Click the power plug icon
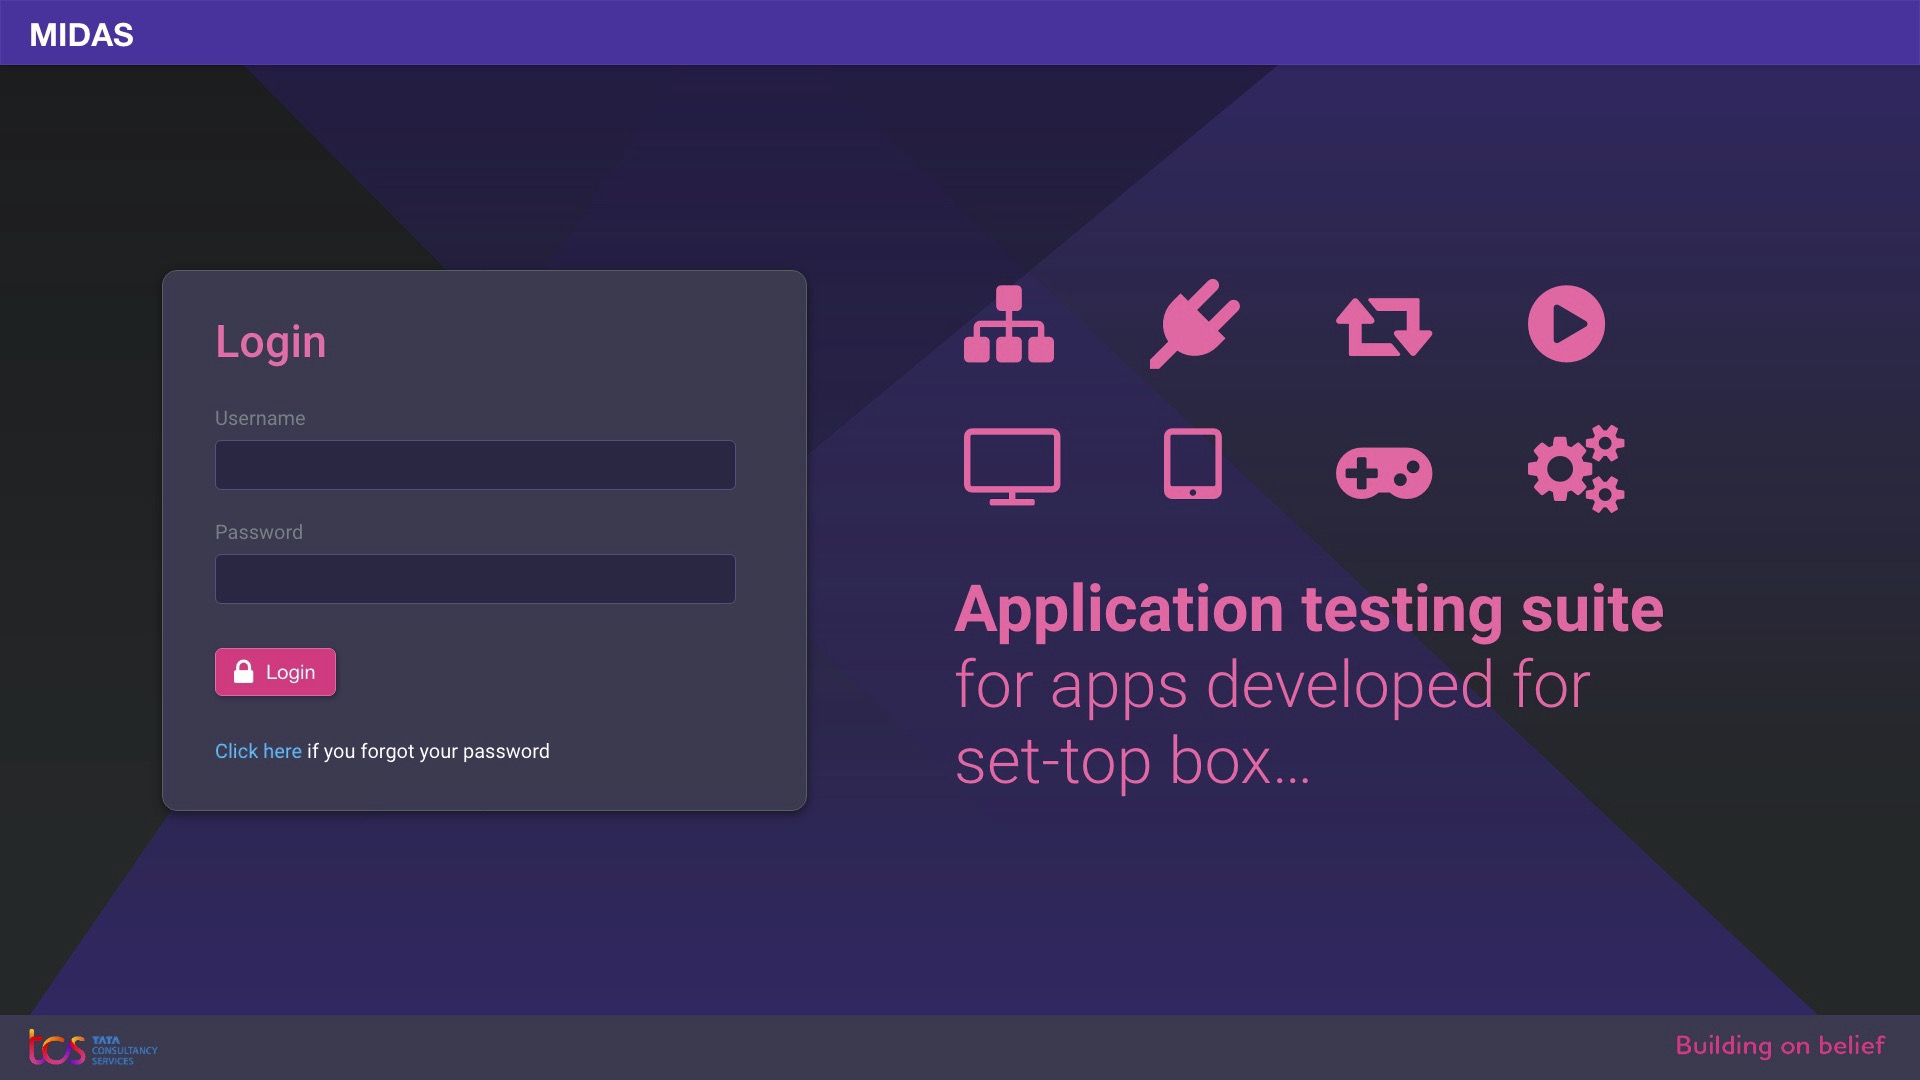 (1194, 324)
